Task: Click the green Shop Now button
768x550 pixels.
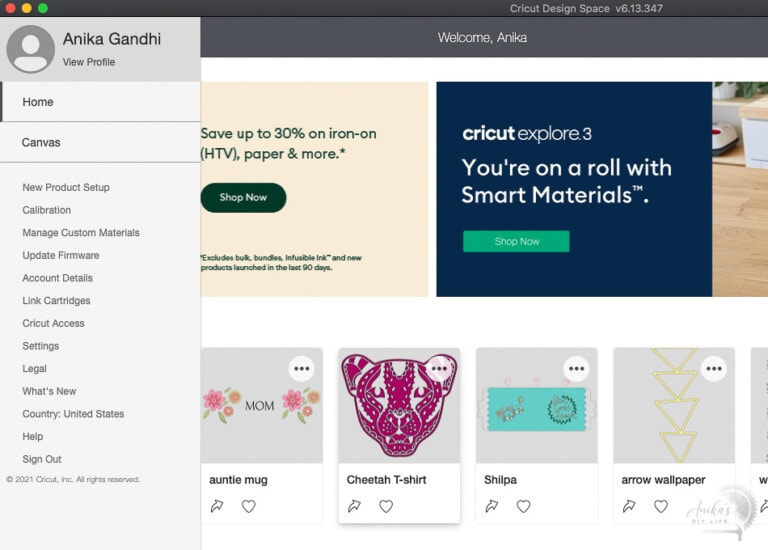Action: tap(516, 241)
